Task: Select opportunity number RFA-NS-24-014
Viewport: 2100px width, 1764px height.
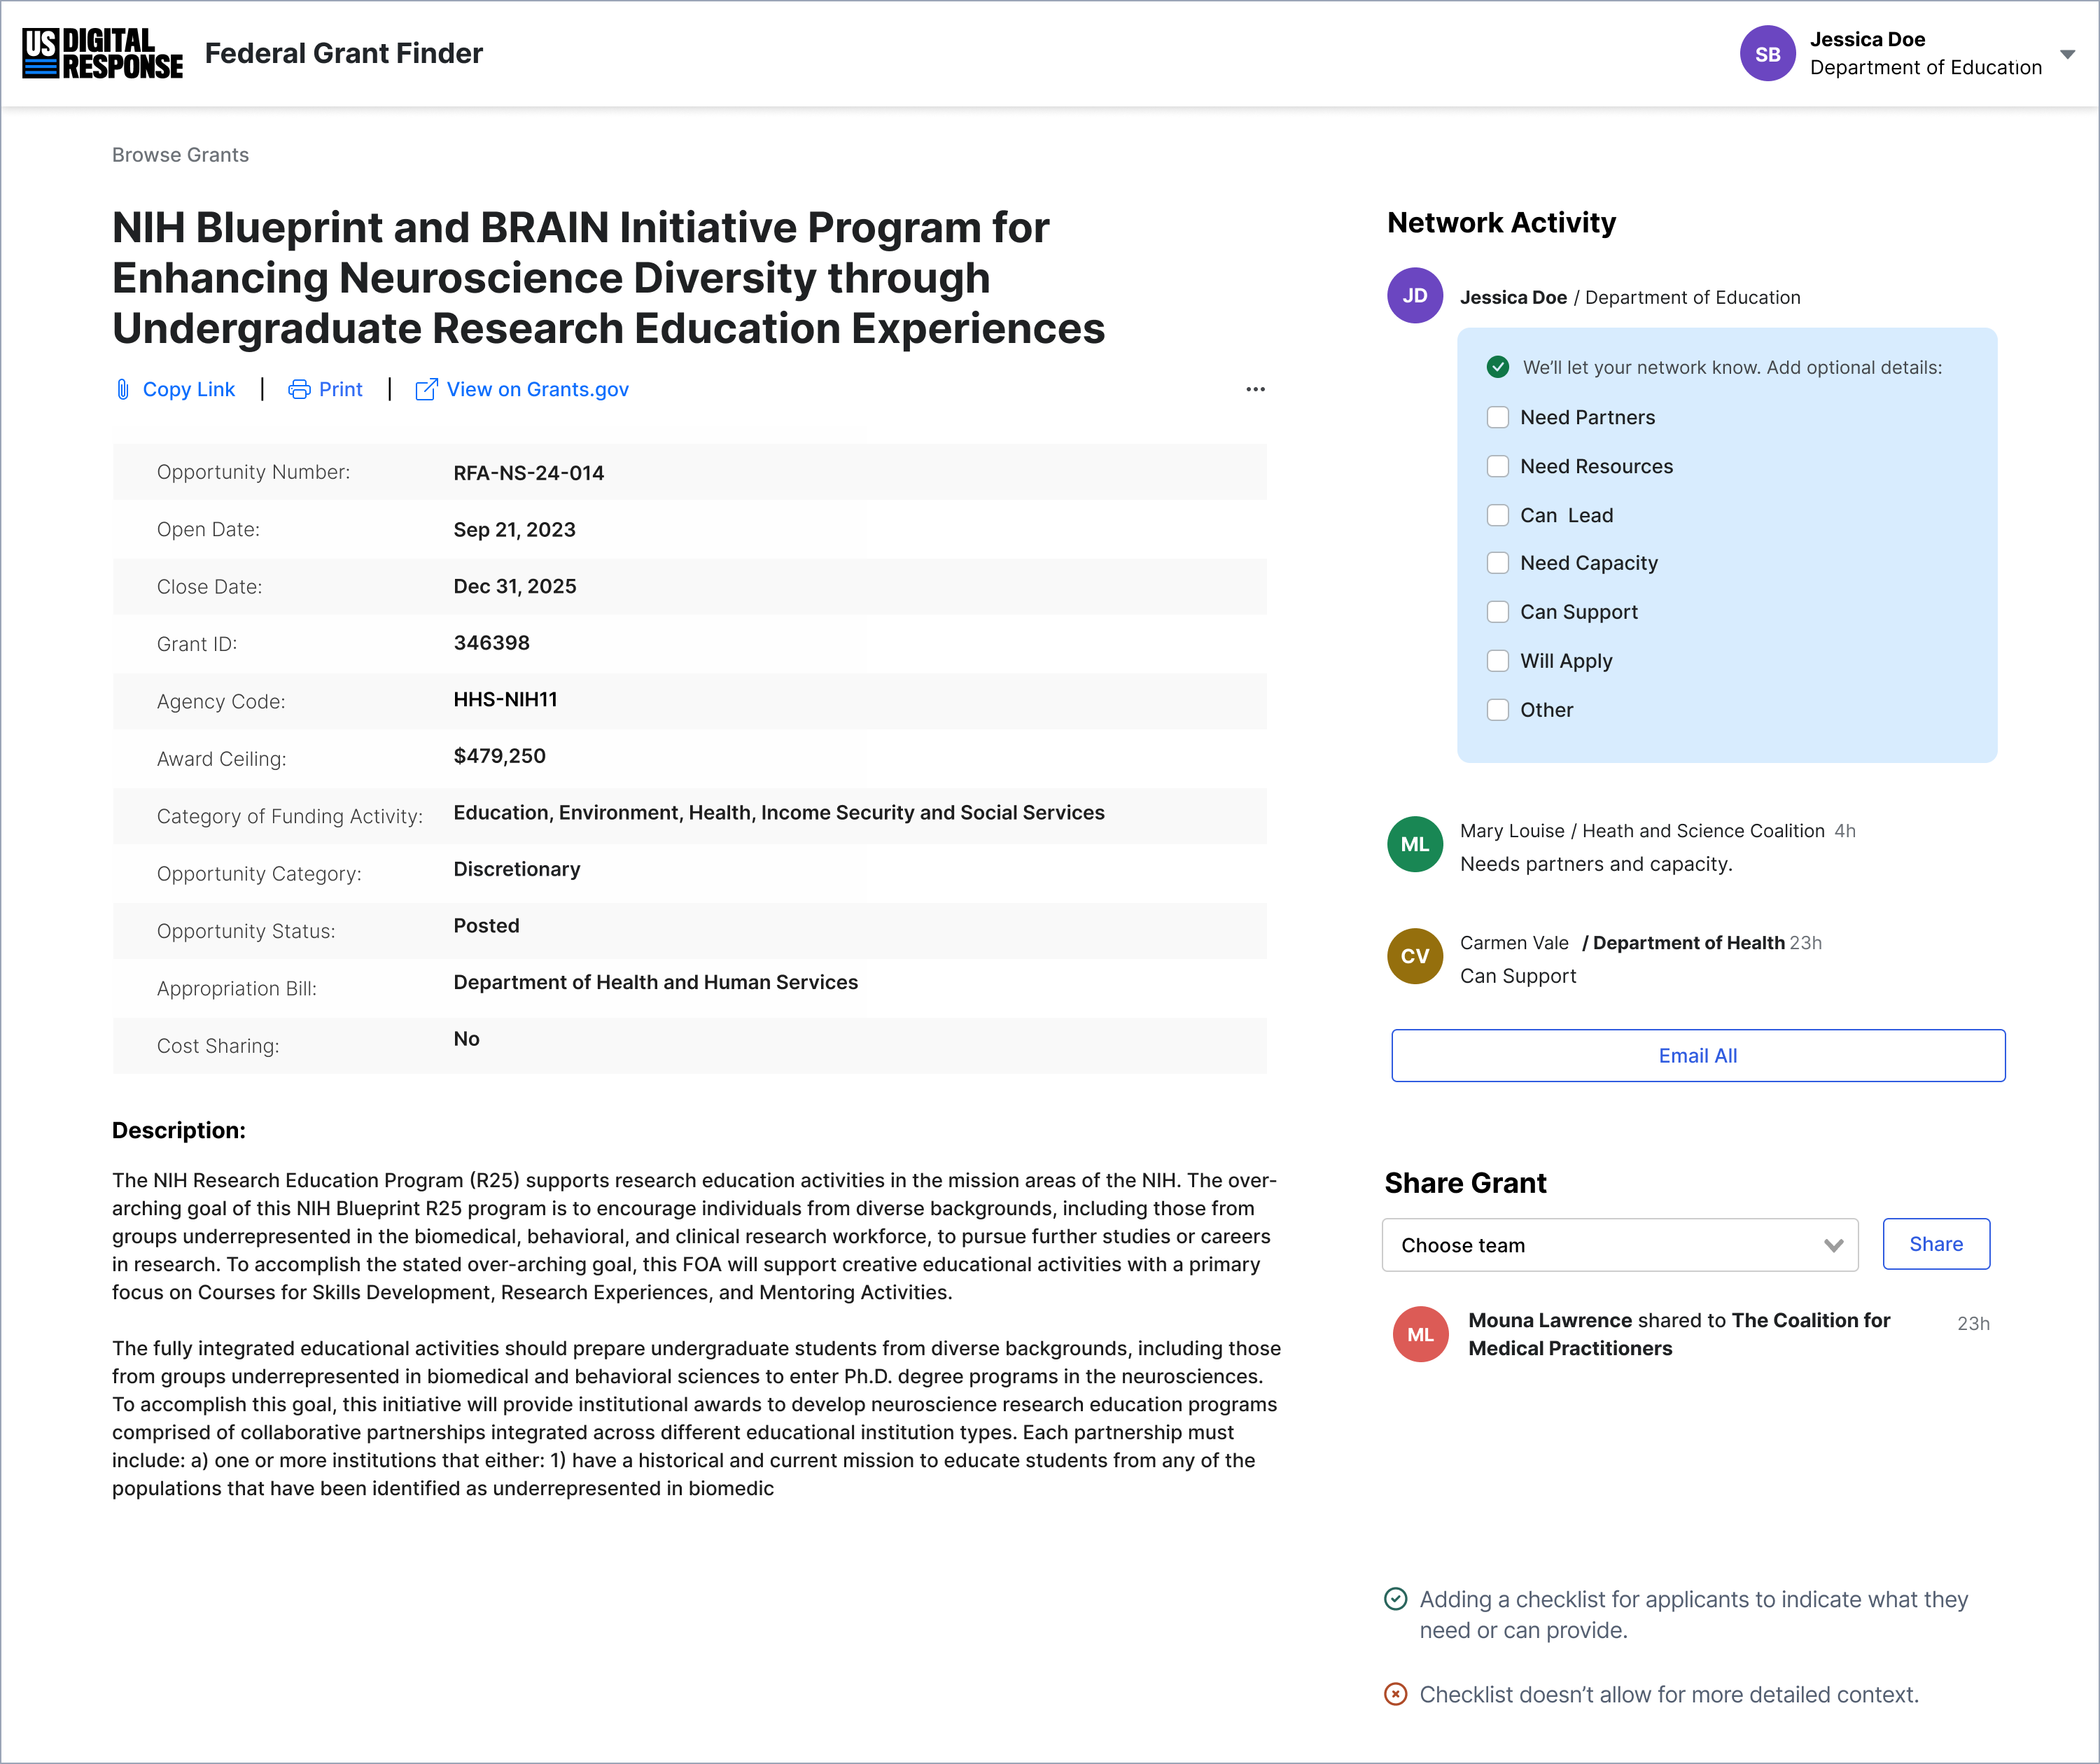Action: pos(529,473)
